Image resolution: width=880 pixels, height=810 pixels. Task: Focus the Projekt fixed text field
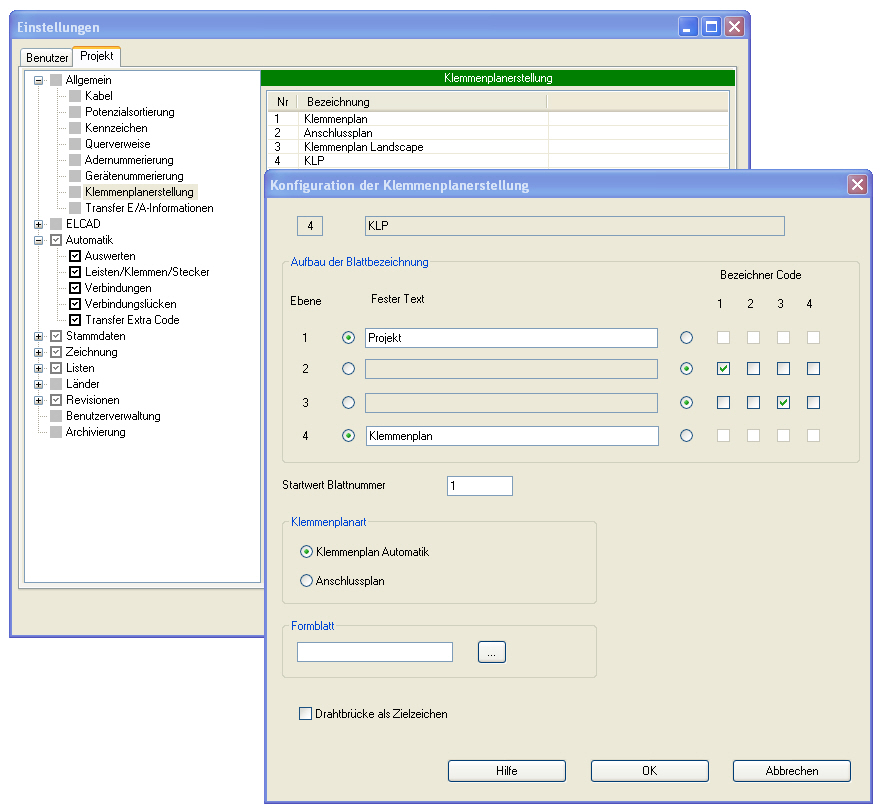coord(511,338)
